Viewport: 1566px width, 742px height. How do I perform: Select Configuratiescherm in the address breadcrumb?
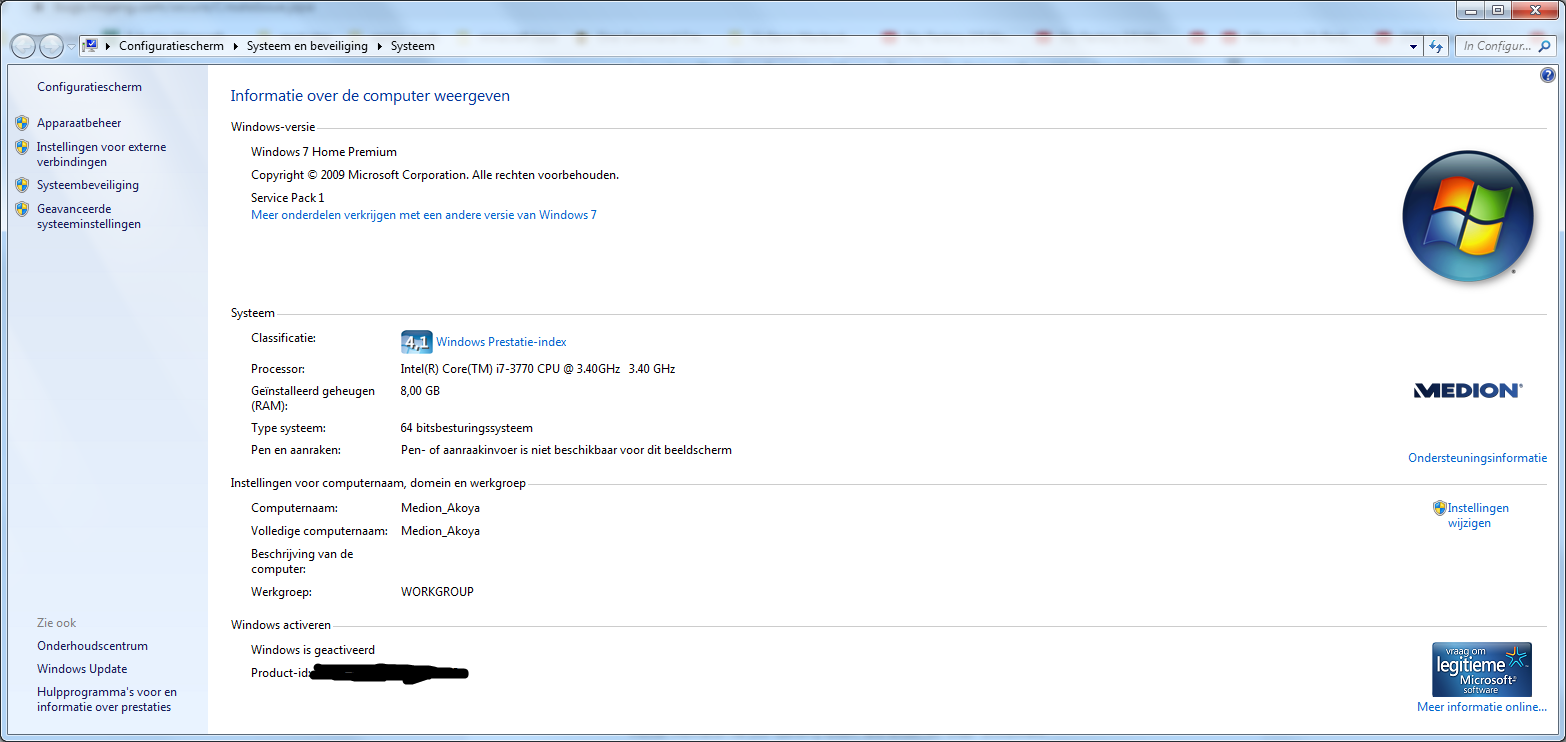(171, 46)
